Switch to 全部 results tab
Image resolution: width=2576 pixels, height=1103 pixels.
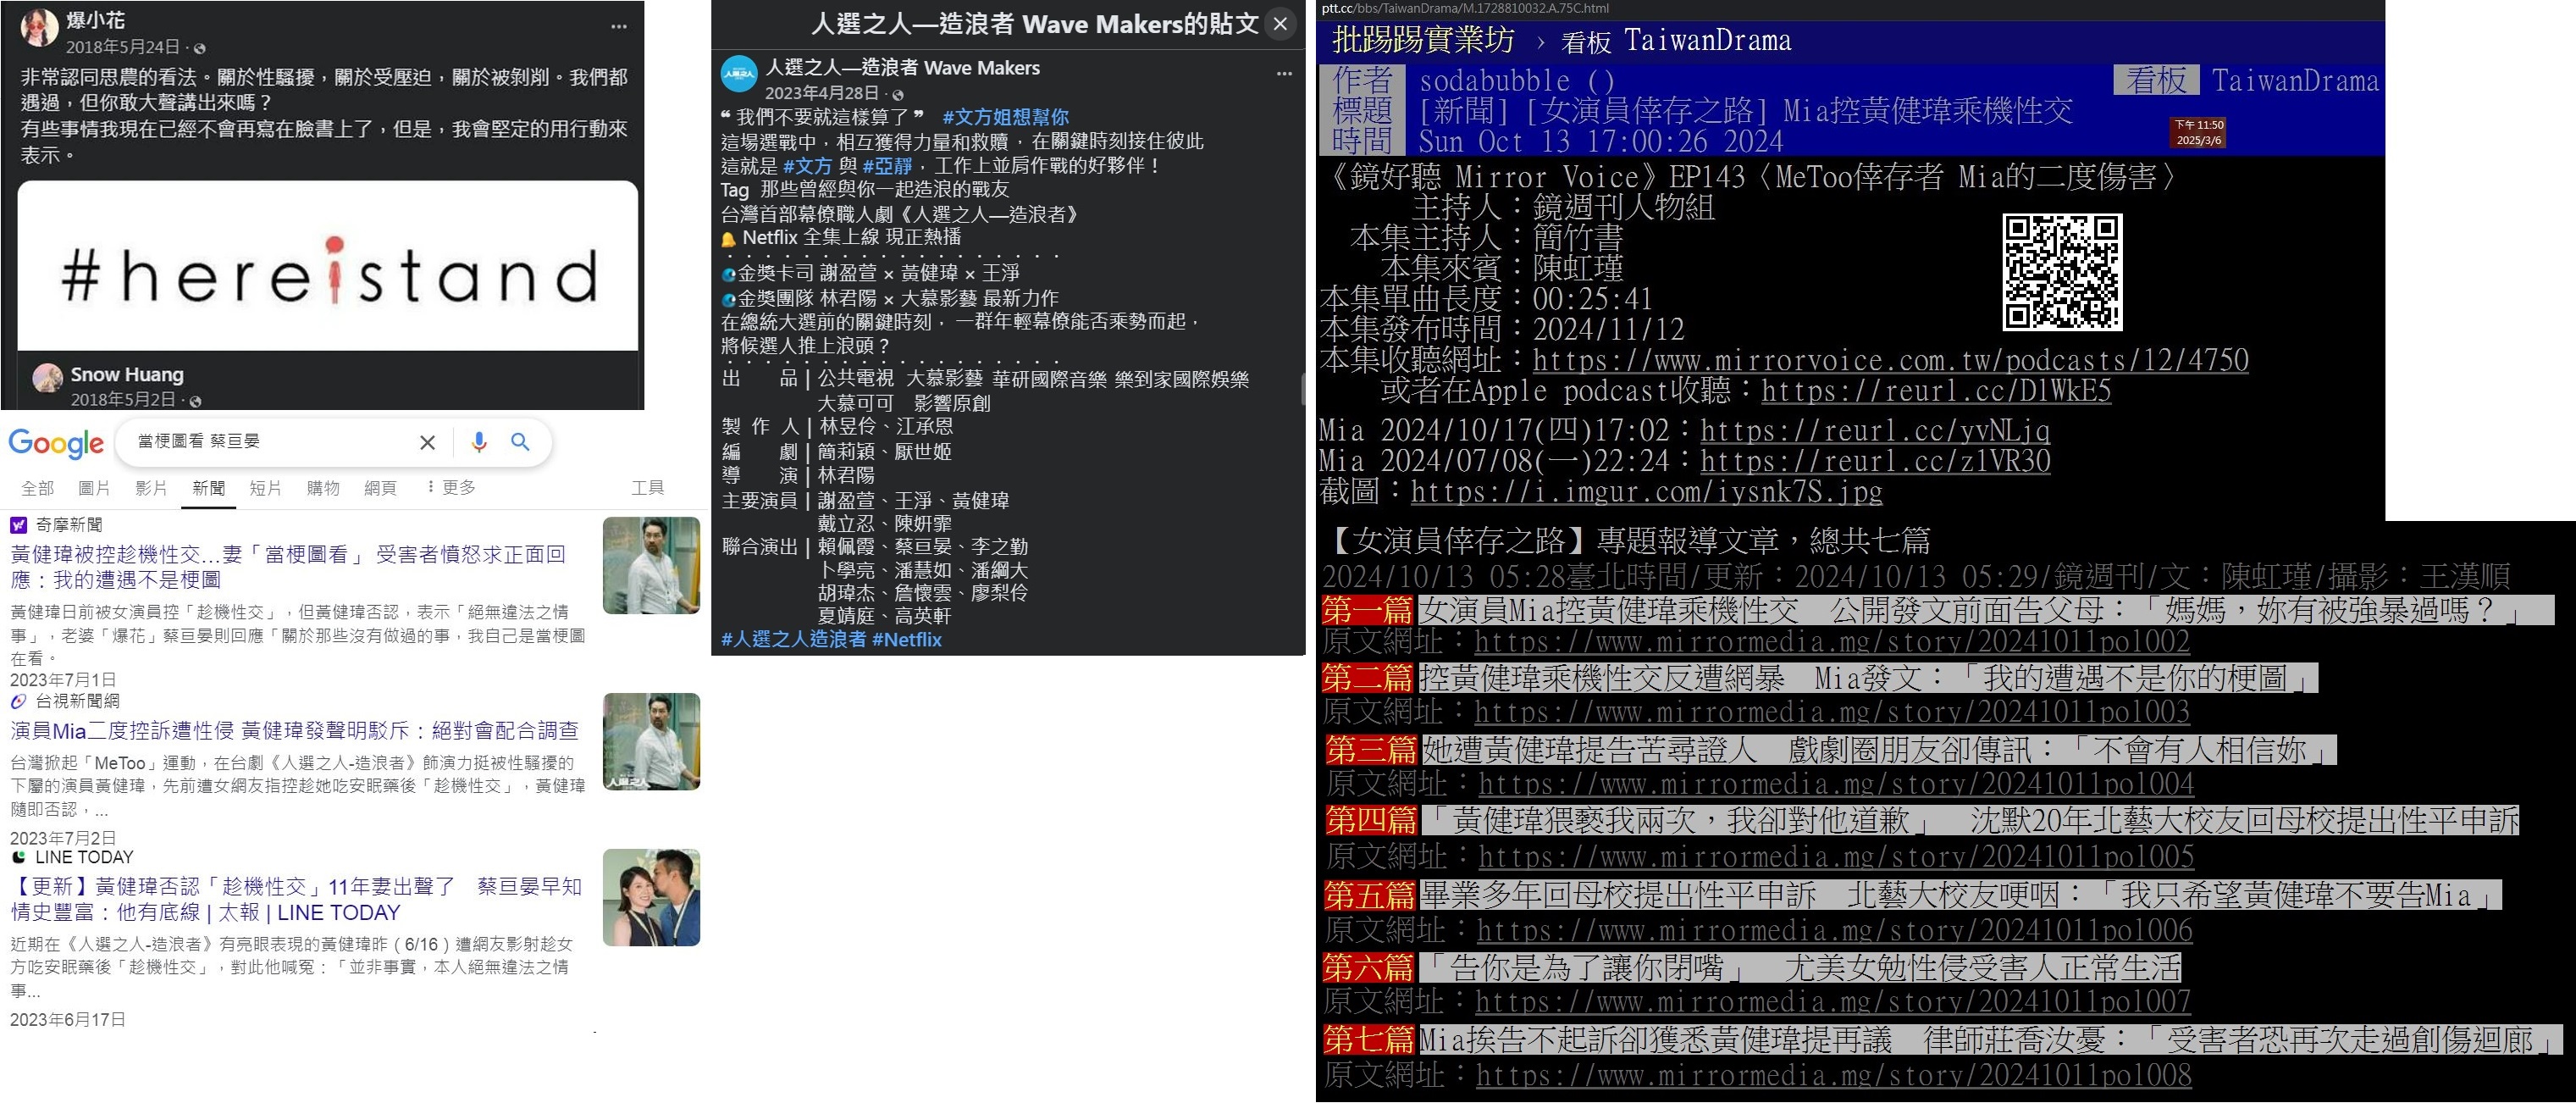pos(38,488)
